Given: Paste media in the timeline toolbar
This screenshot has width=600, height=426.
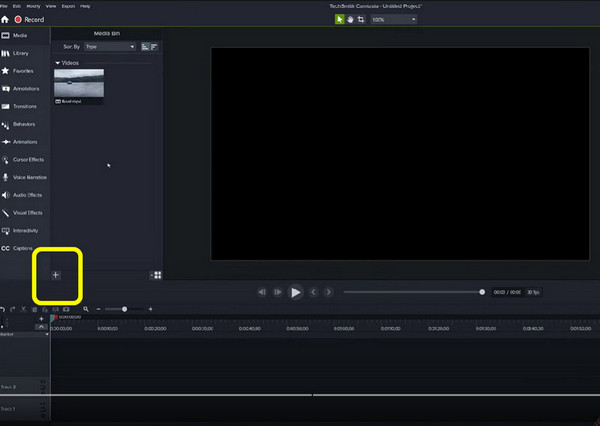Looking at the screenshot, I should 45,309.
